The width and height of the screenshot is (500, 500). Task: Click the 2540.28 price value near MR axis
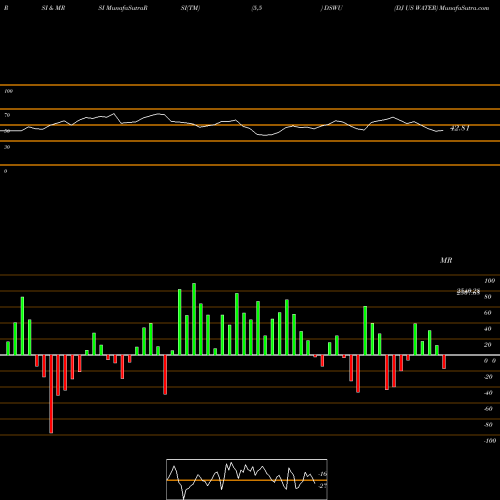tap(468, 291)
